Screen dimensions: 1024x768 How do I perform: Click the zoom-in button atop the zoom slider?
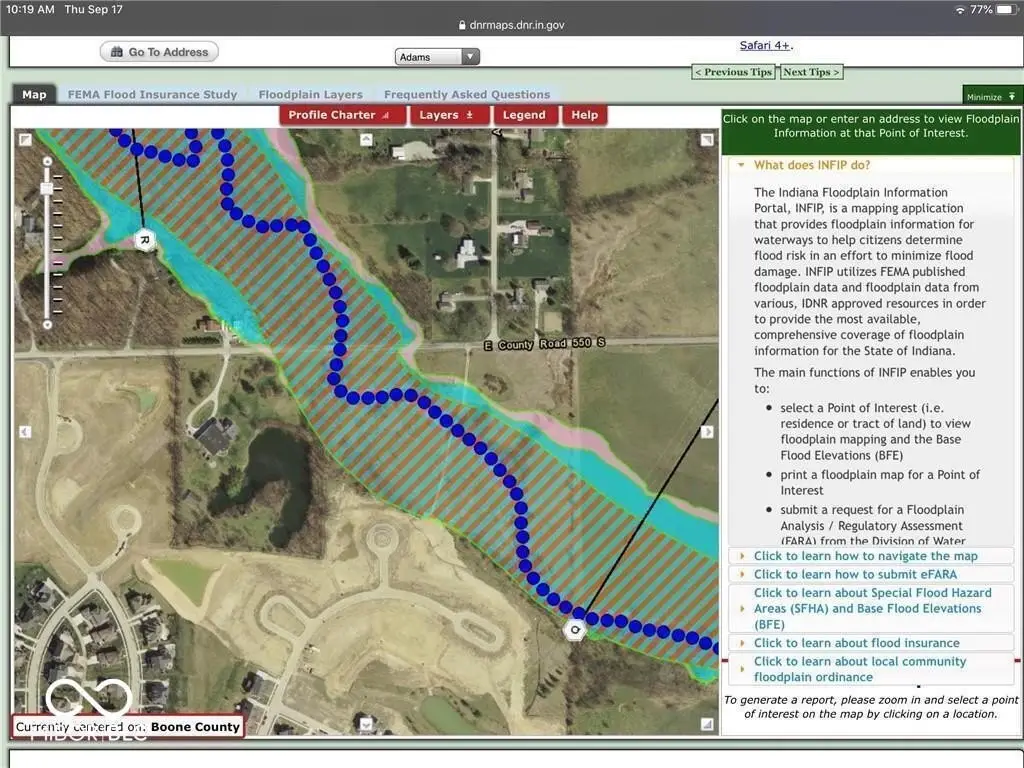(47, 159)
